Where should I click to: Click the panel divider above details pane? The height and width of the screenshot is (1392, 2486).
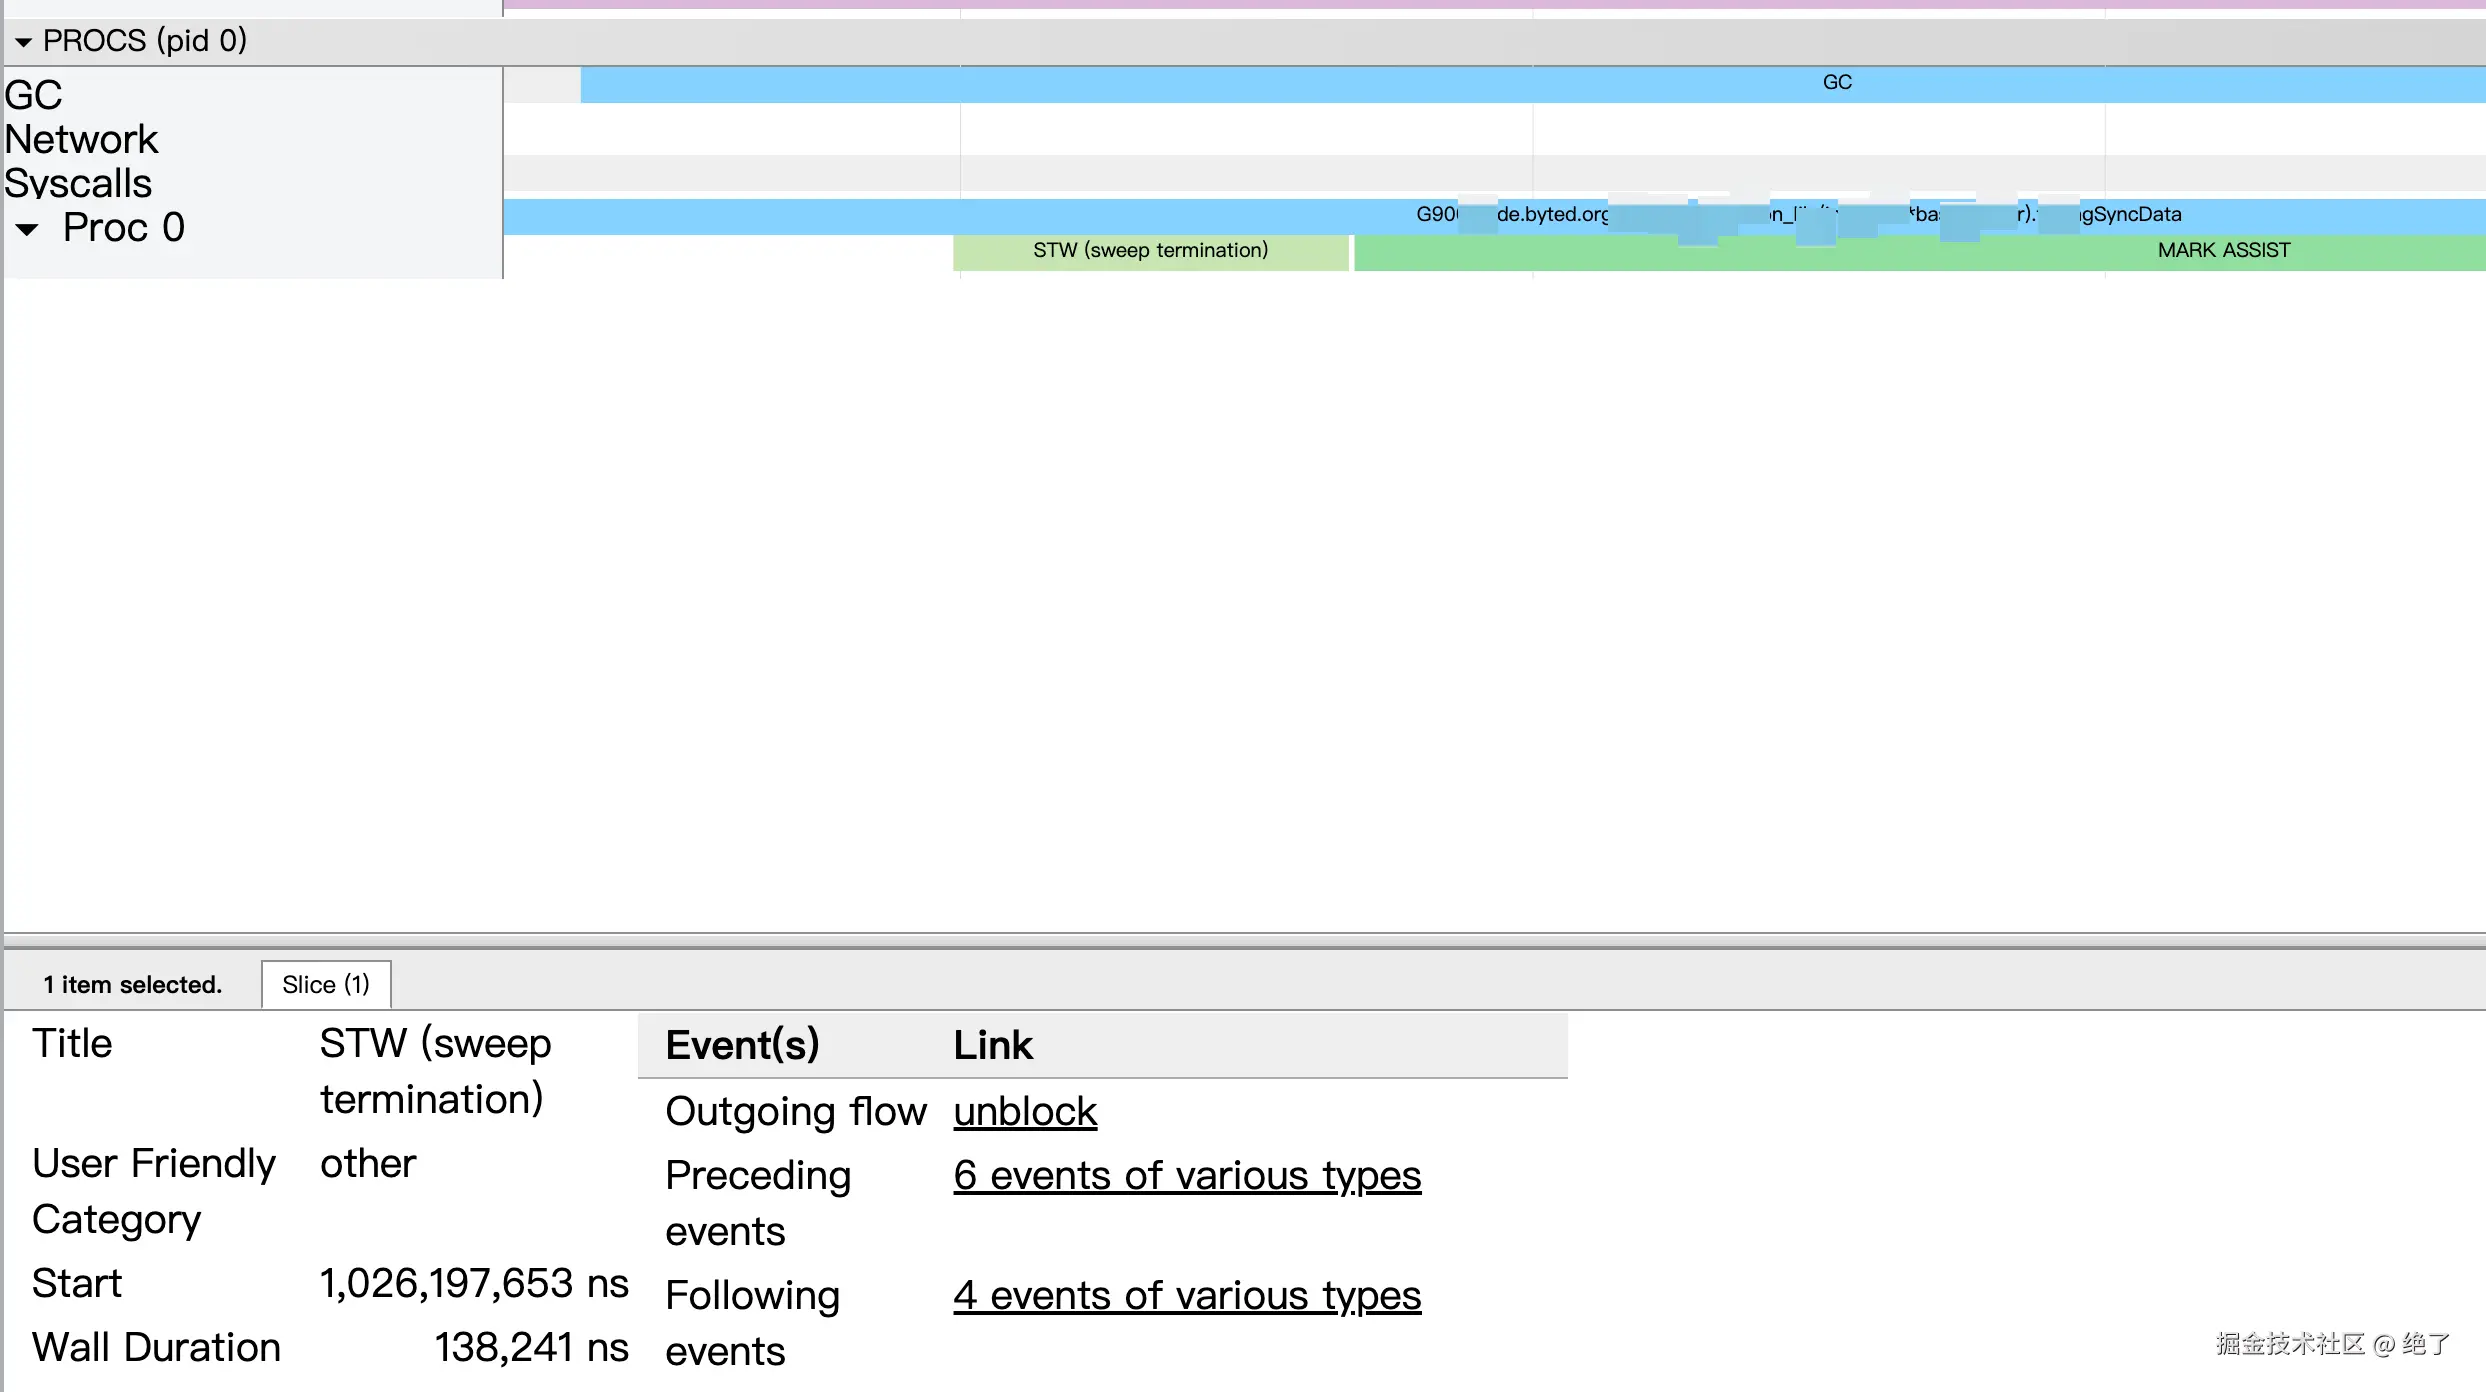click(x=1243, y=941)
